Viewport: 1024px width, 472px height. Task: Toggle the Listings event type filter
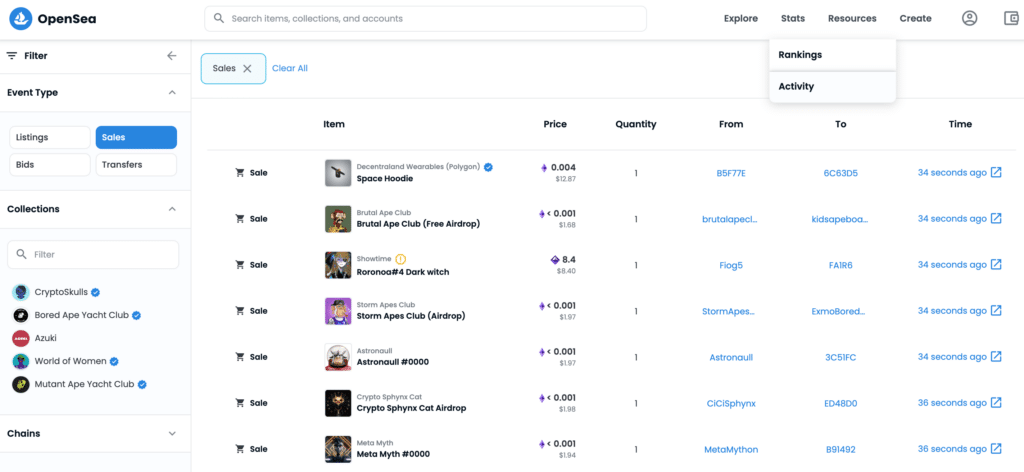50,137
